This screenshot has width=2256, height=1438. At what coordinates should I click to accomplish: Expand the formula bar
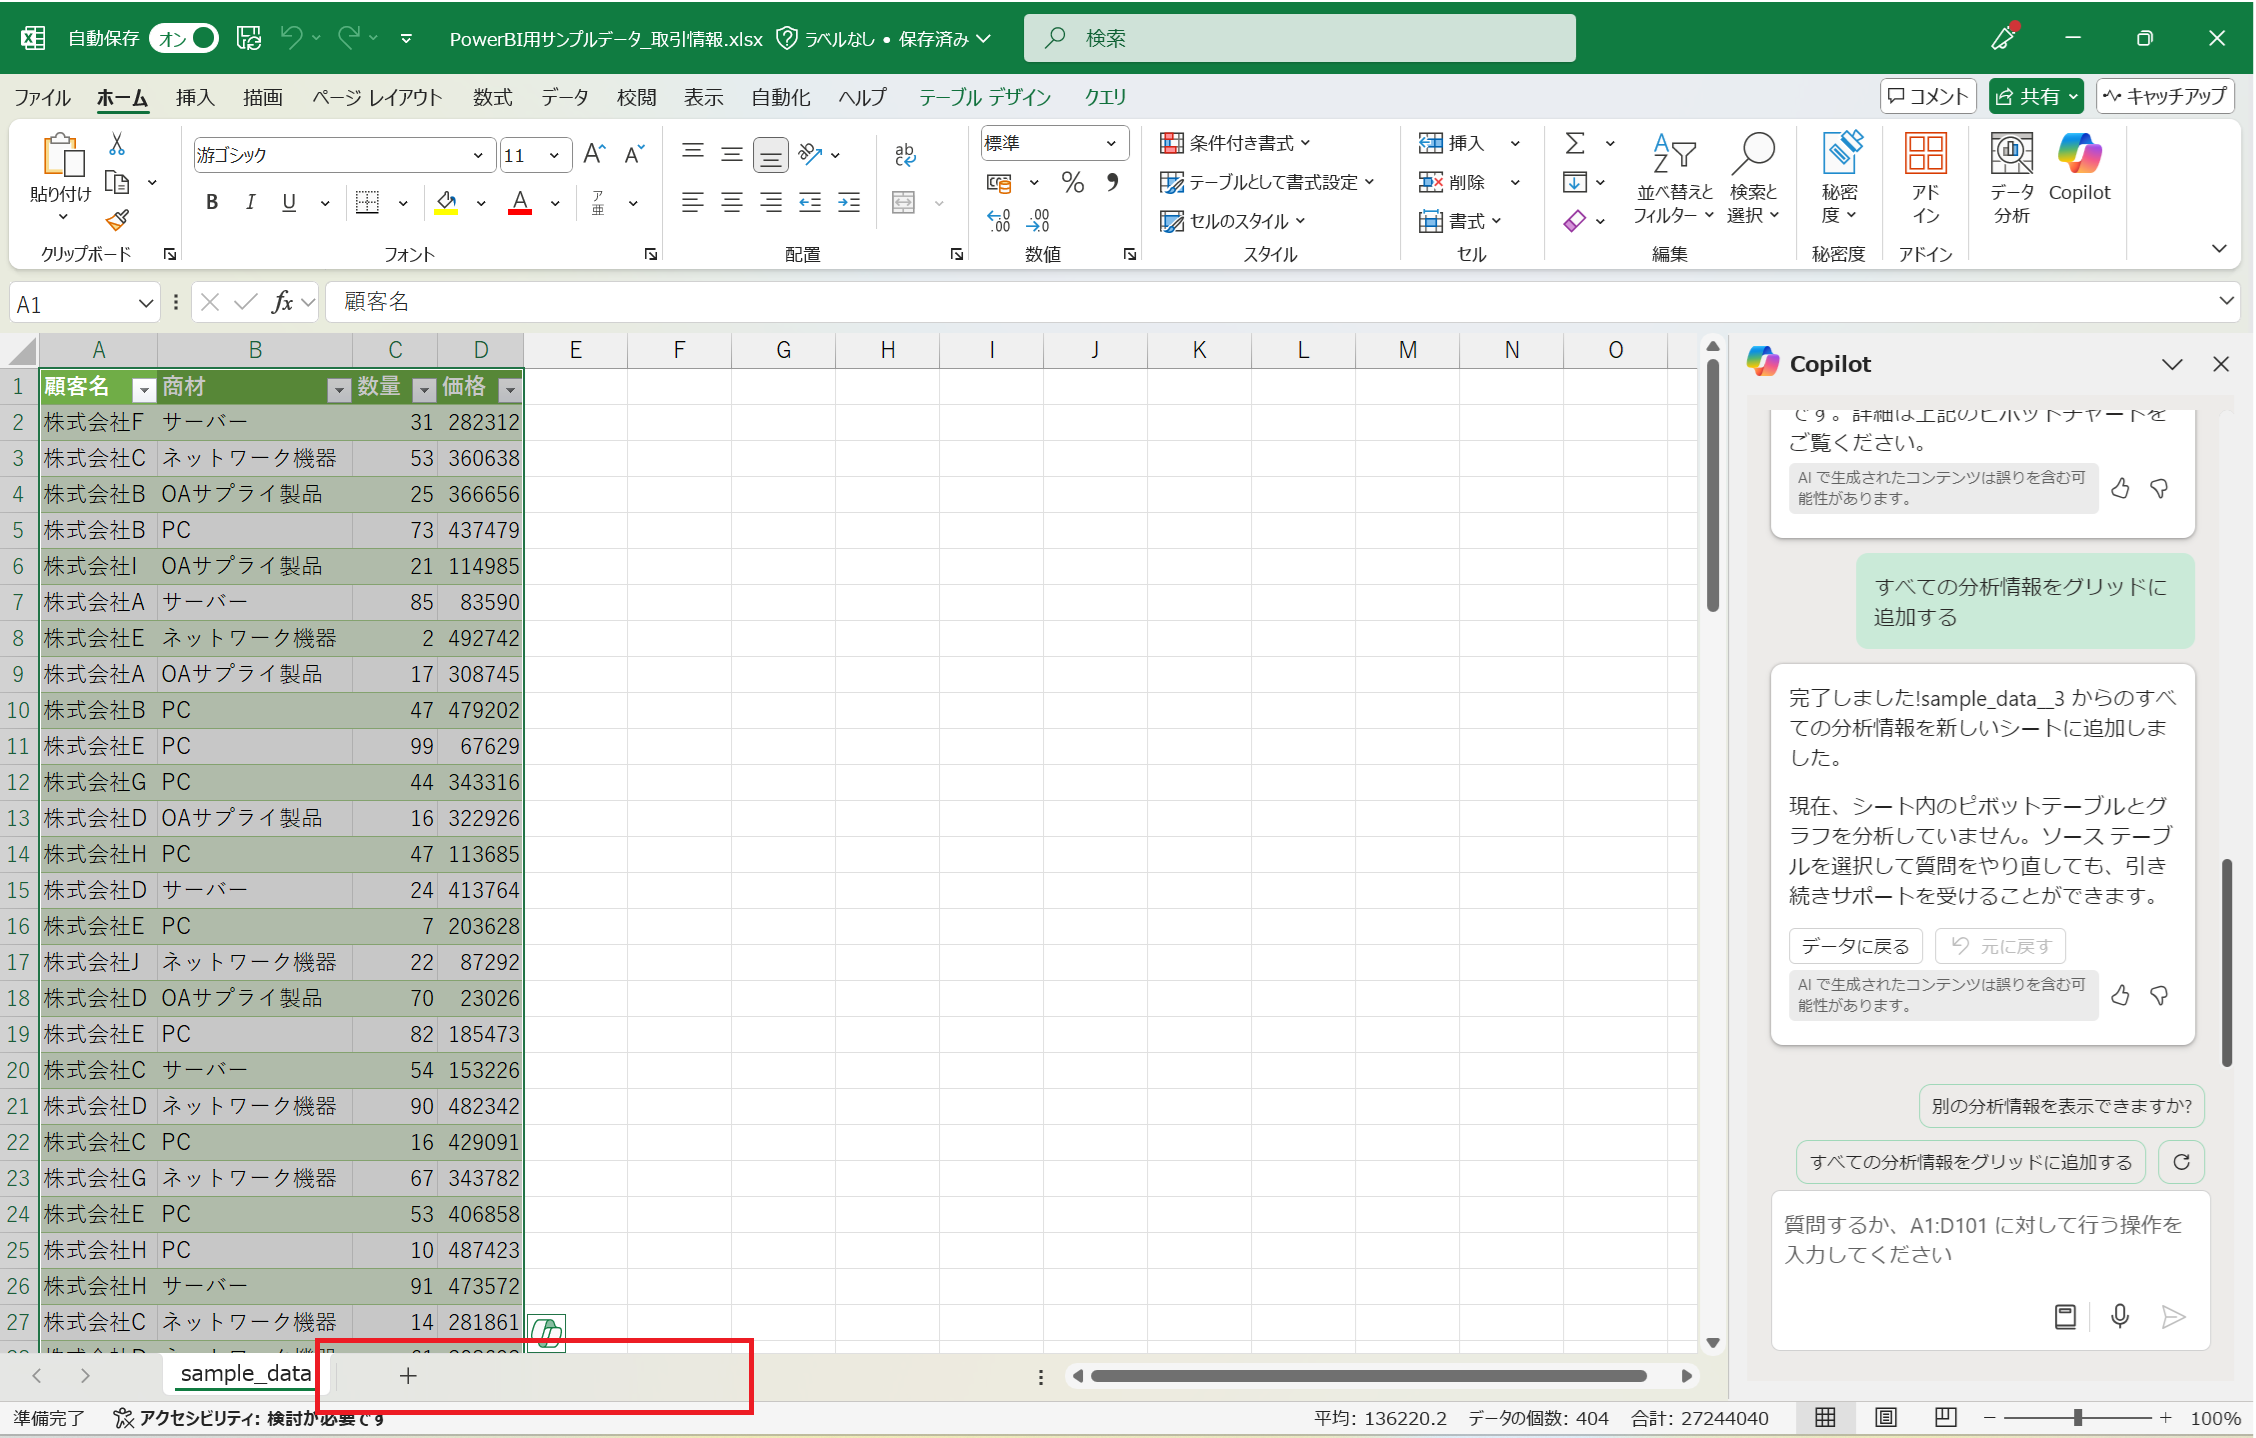click(x=2225, y=301)
